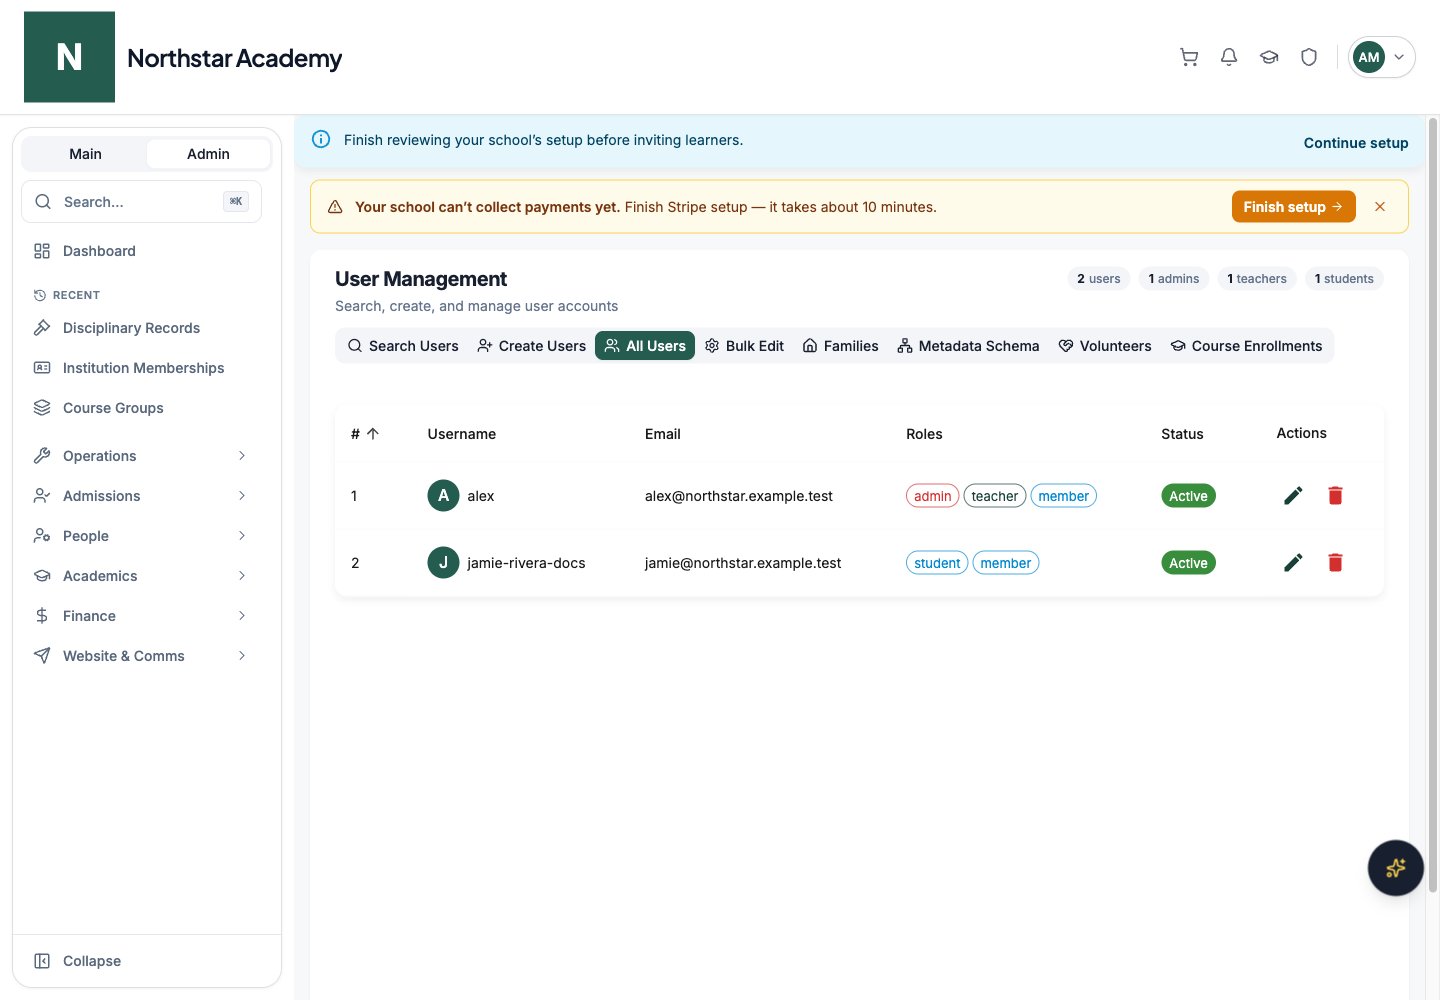
Task: Click jamie@northstar.example.test email
Action: pos(743,563)
